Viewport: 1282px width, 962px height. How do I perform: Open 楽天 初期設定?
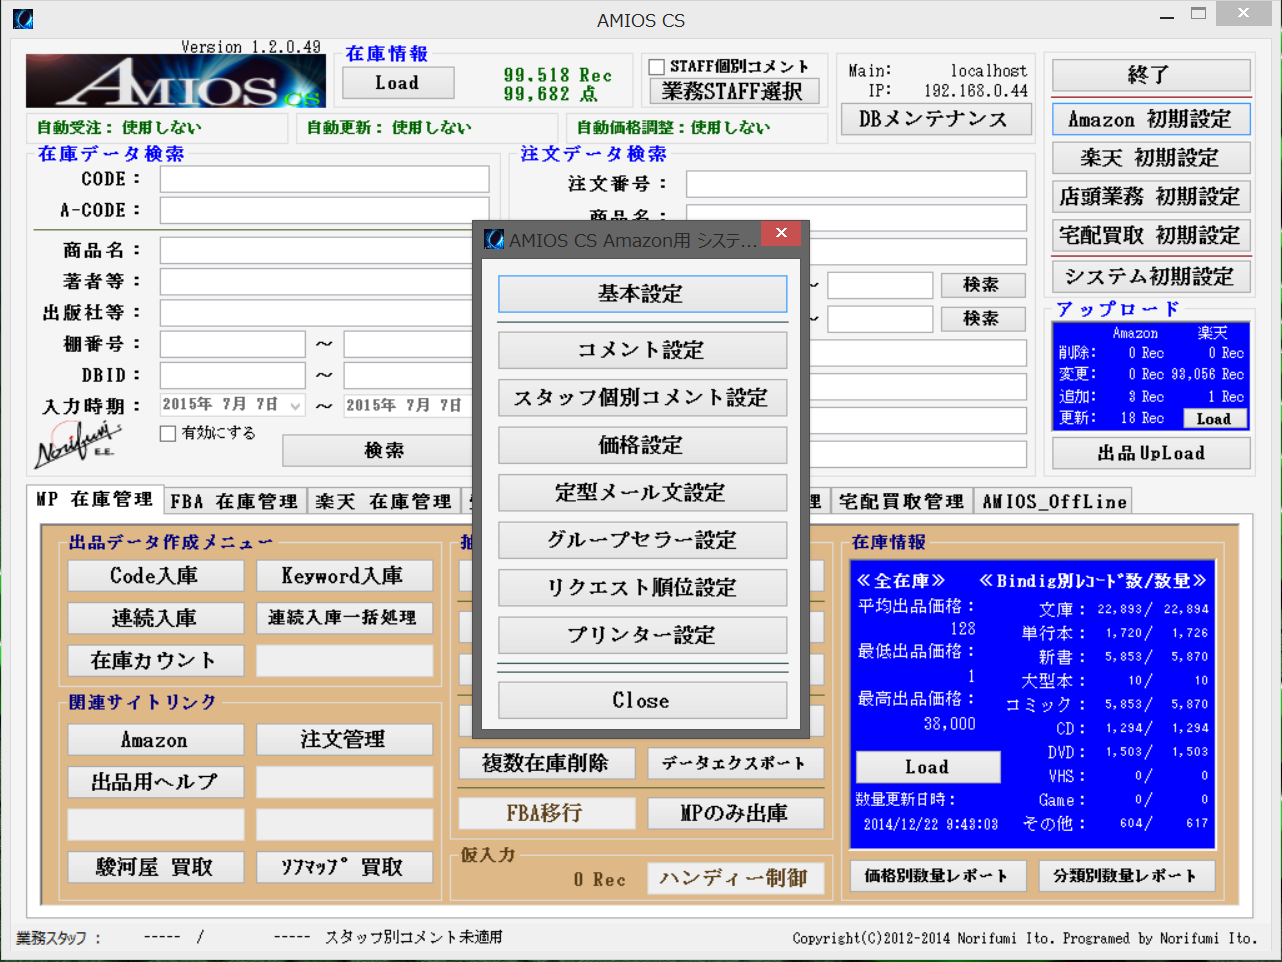[1151, 158]
